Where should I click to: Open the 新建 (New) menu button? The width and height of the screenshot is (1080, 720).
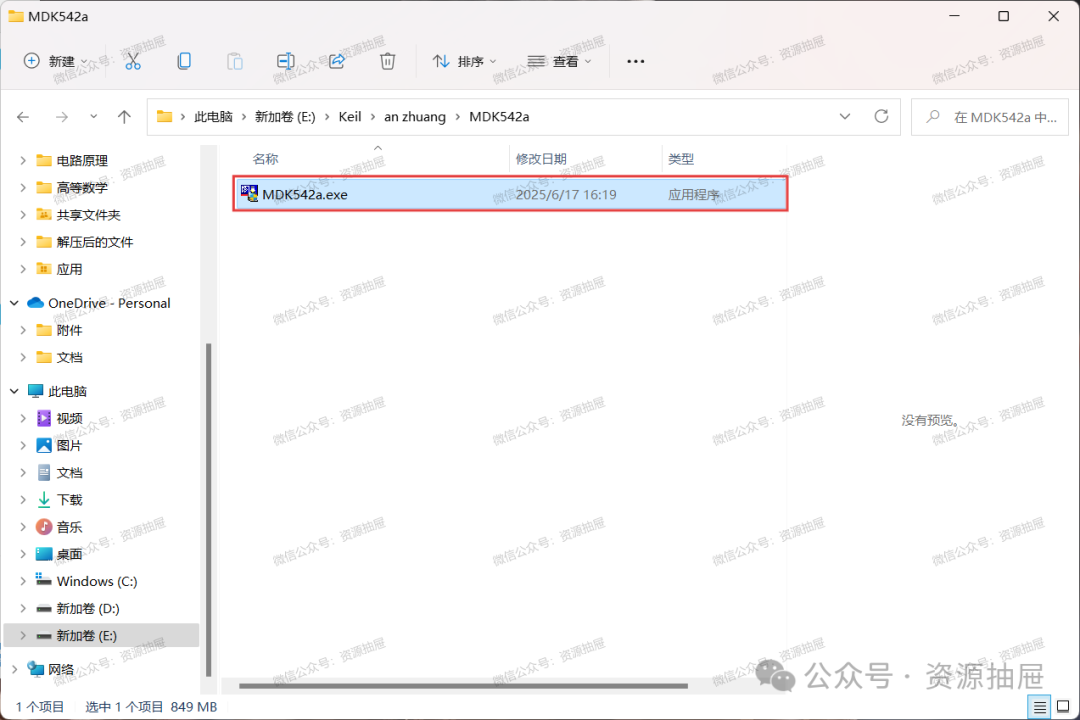55,61
